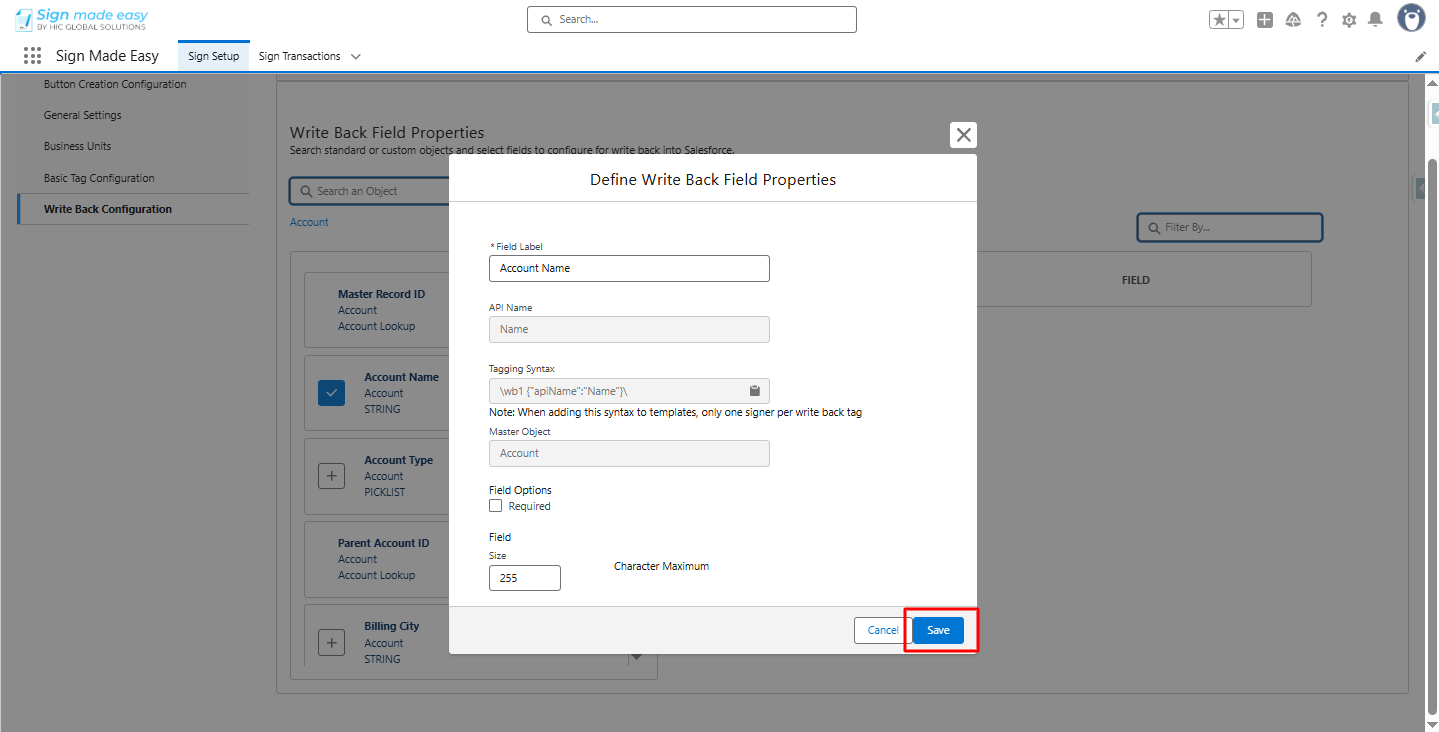Click the Sign made easy logo
Viewport: 1439px width, 732px height.
pyautogui.click(x=81, y=20)
